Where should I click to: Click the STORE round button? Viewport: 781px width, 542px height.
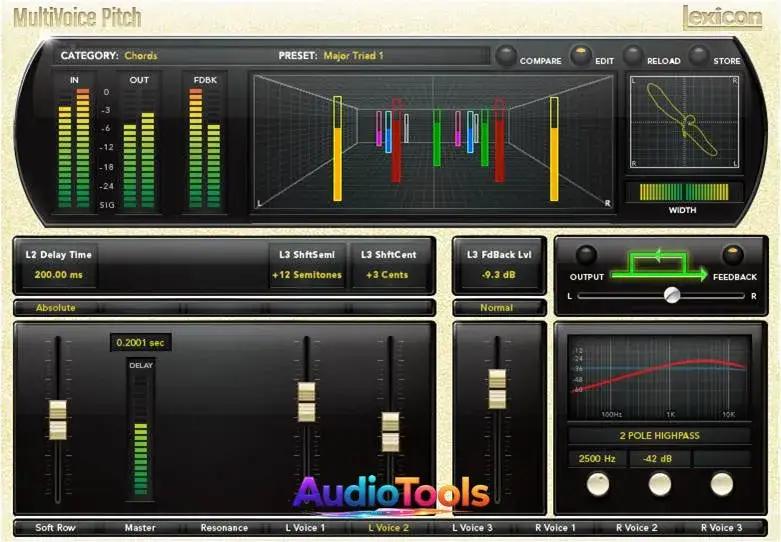(699, 55)
